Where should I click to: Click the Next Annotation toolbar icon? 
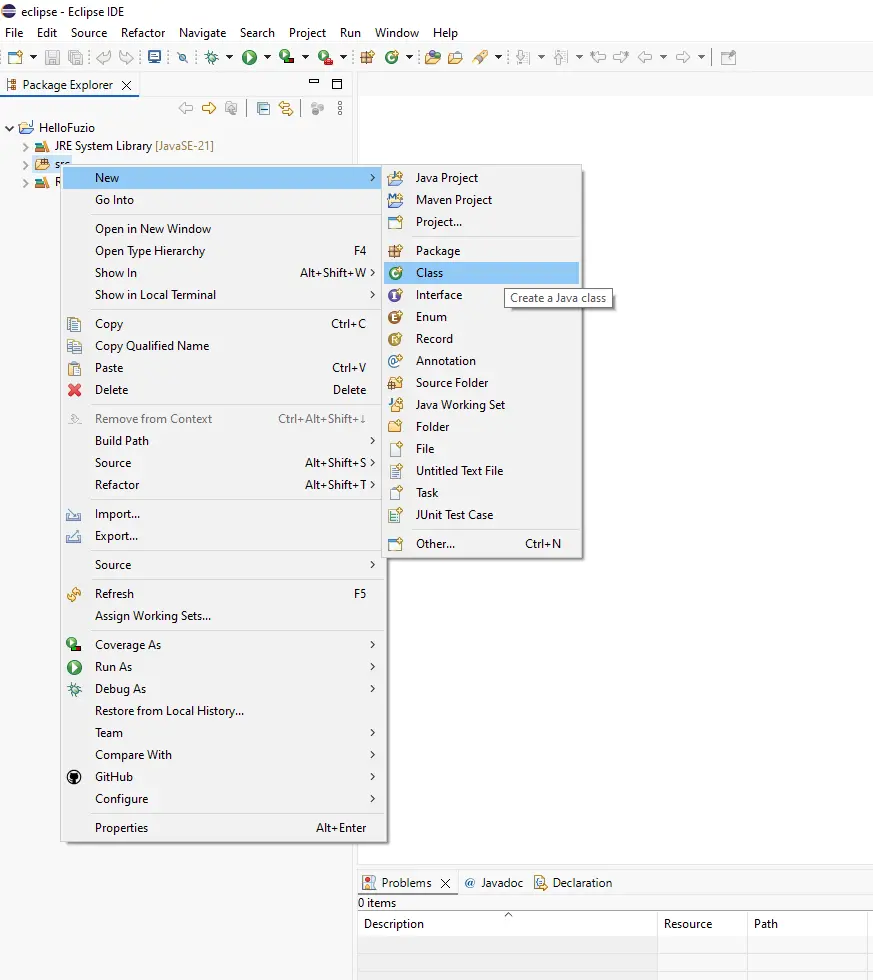pos(523,58)
